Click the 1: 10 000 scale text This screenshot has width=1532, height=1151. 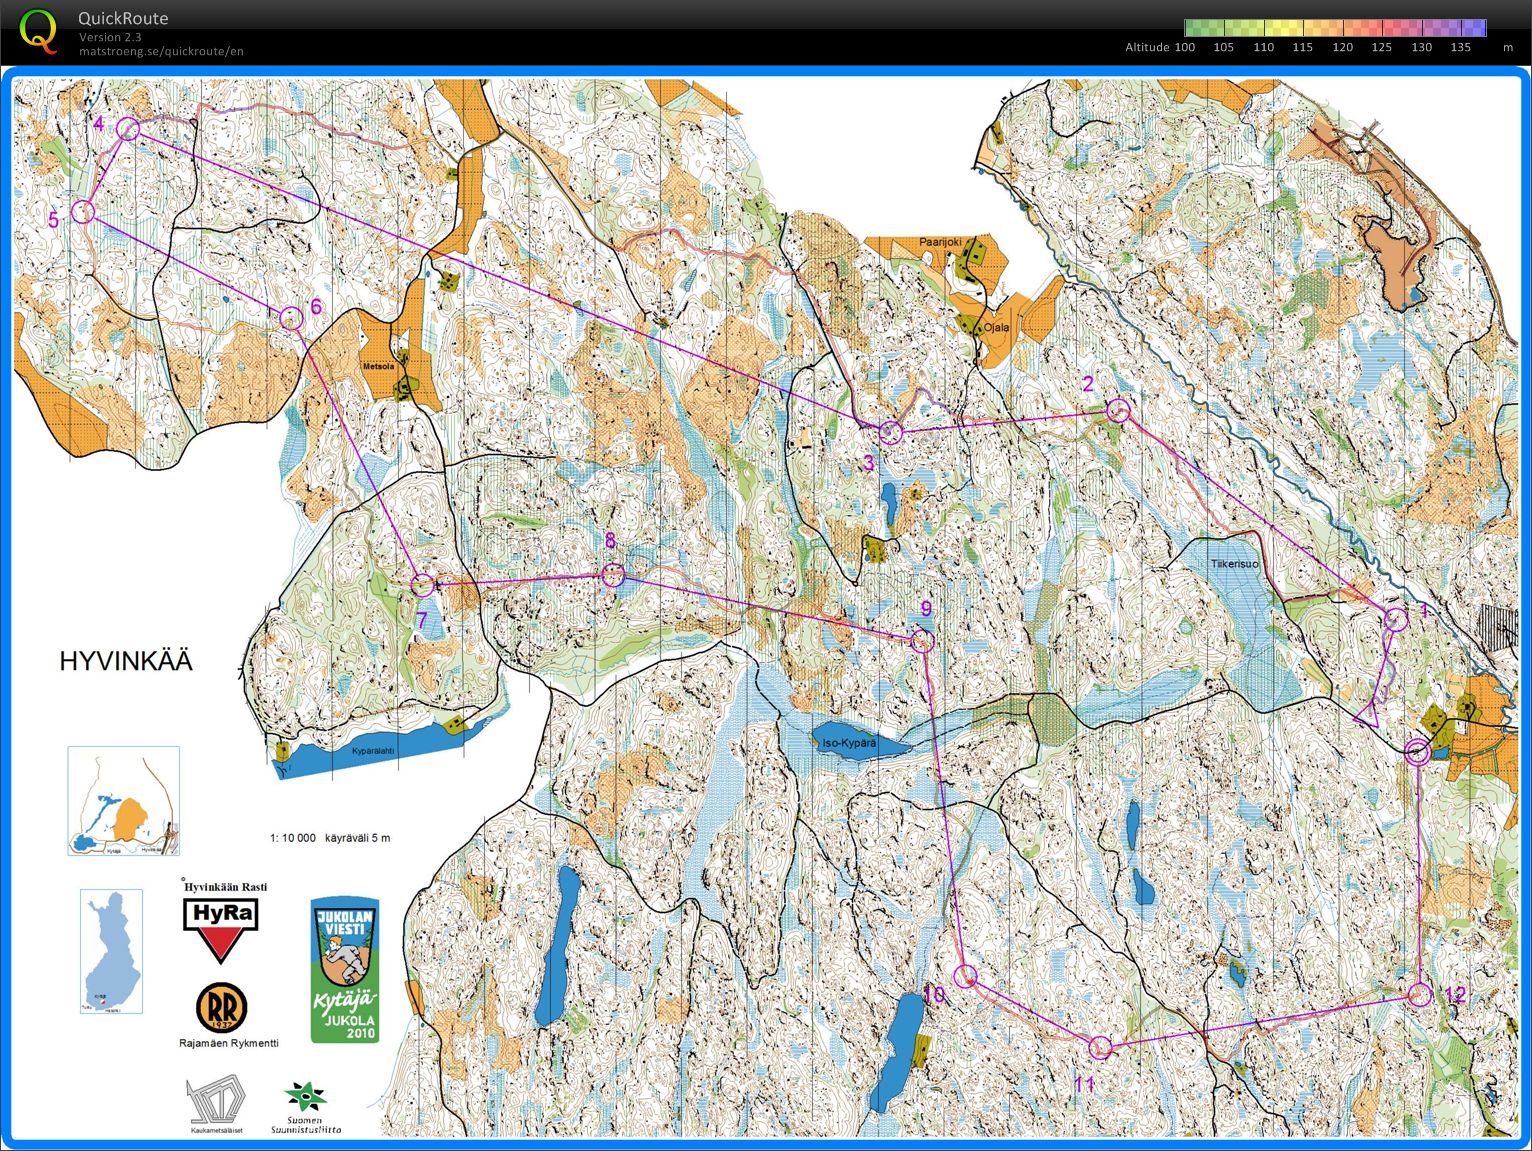coord(292,838)
